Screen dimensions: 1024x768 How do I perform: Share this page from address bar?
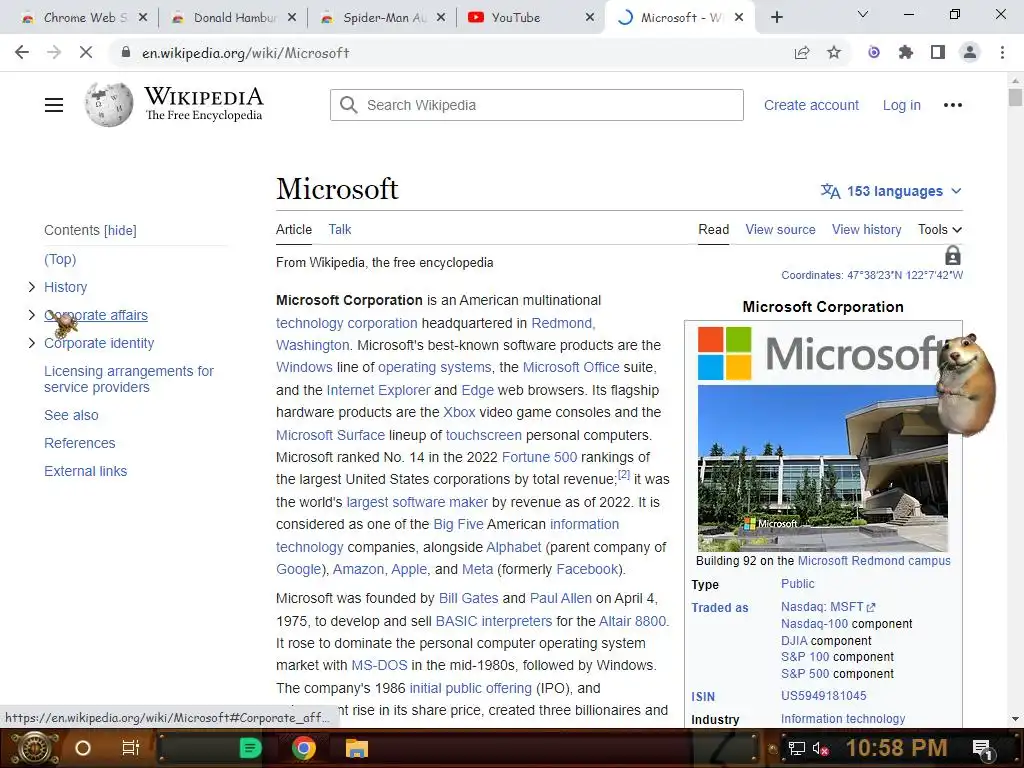click(x=802, y=53)
